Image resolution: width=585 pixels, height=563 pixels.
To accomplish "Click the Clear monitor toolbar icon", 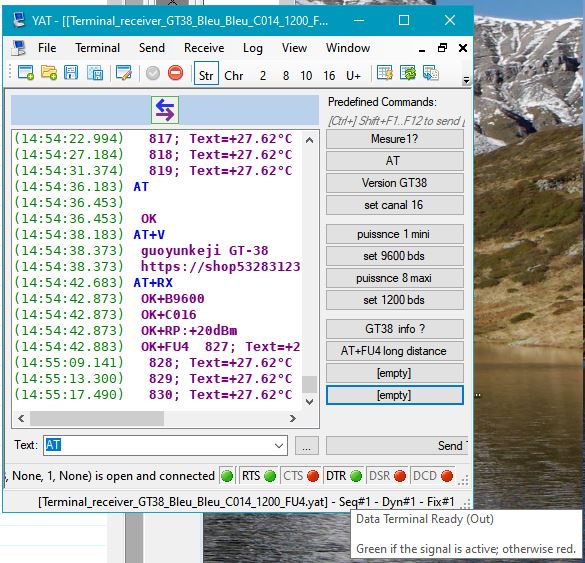I will point(385,73).
